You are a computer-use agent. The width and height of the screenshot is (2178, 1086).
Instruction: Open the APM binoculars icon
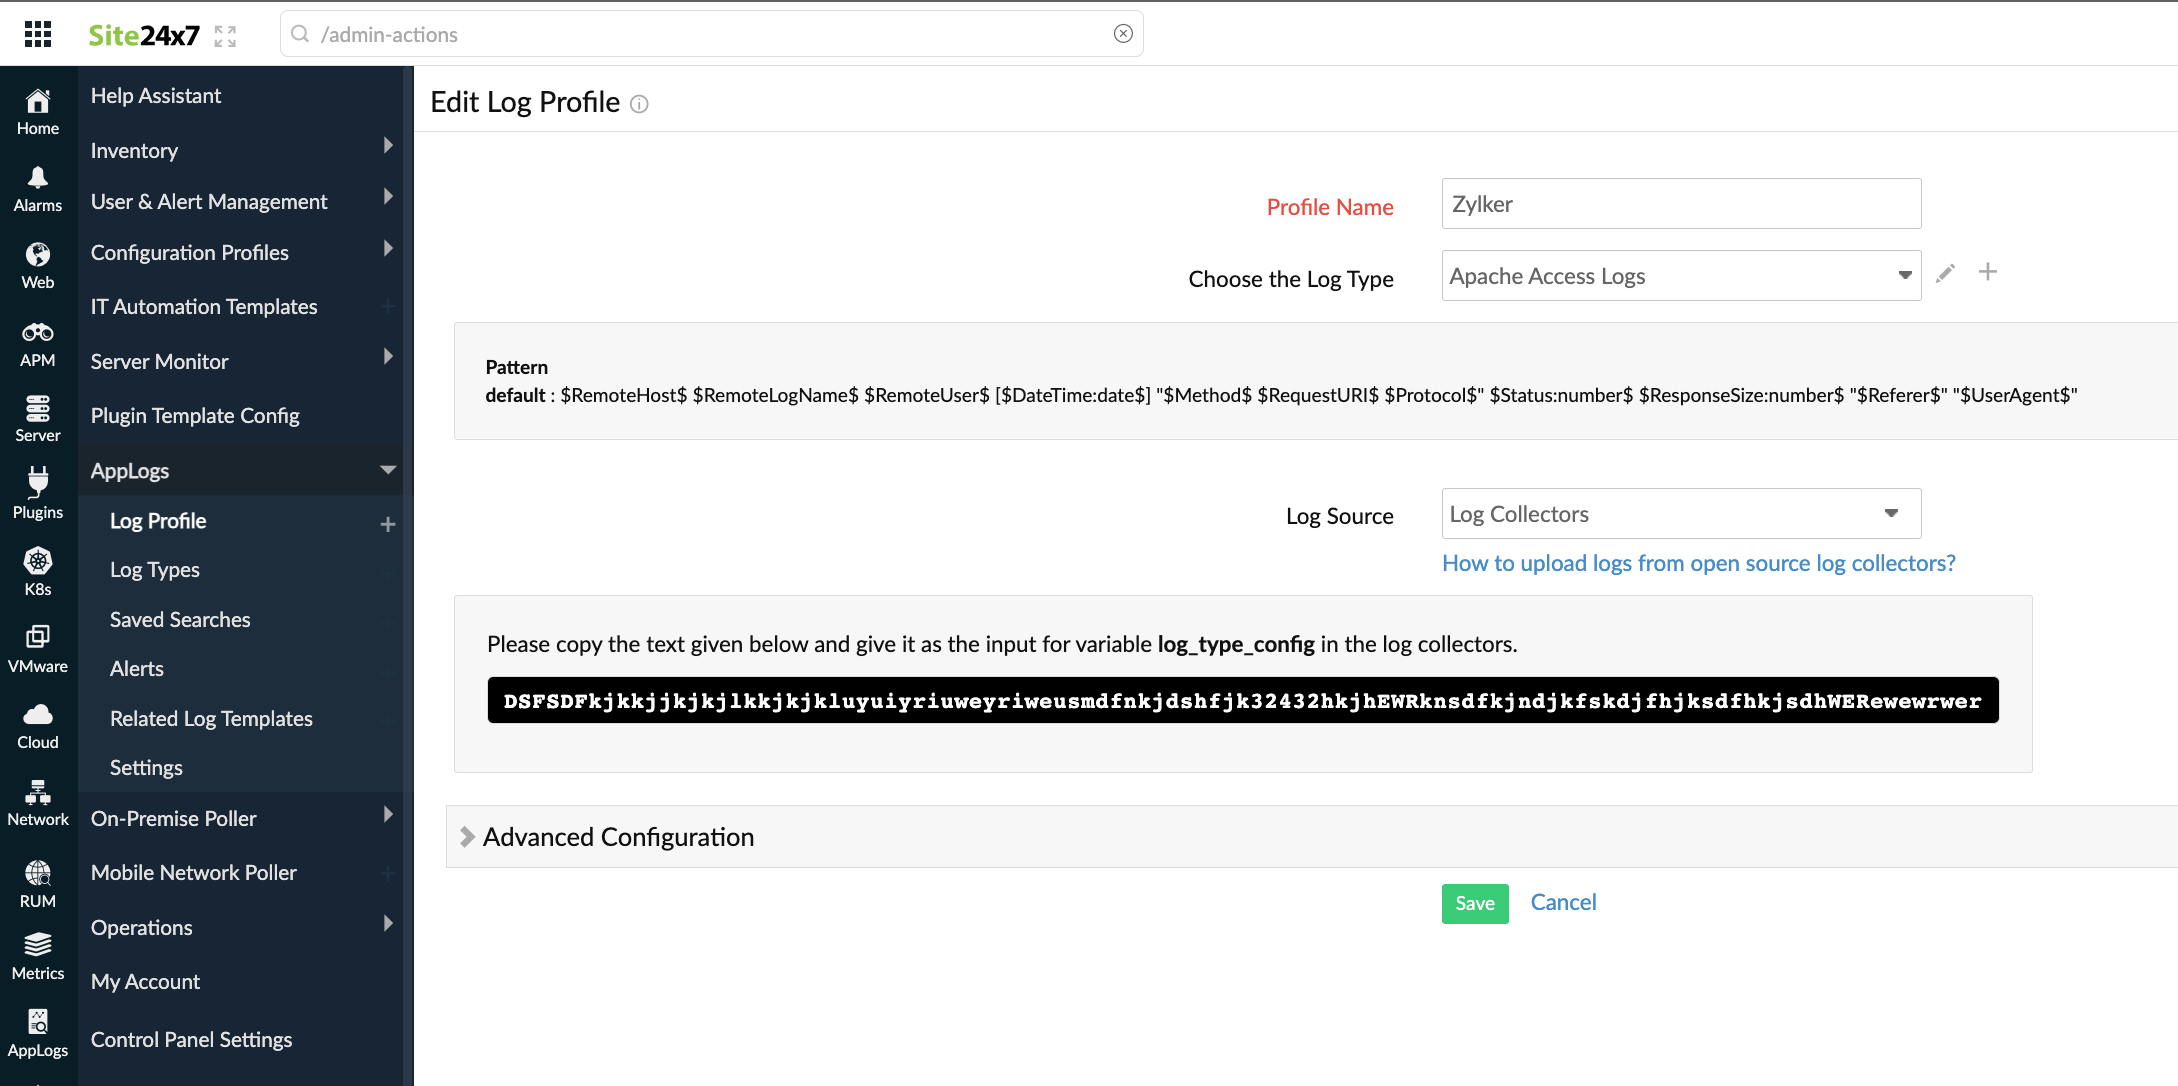coord(38,333)
